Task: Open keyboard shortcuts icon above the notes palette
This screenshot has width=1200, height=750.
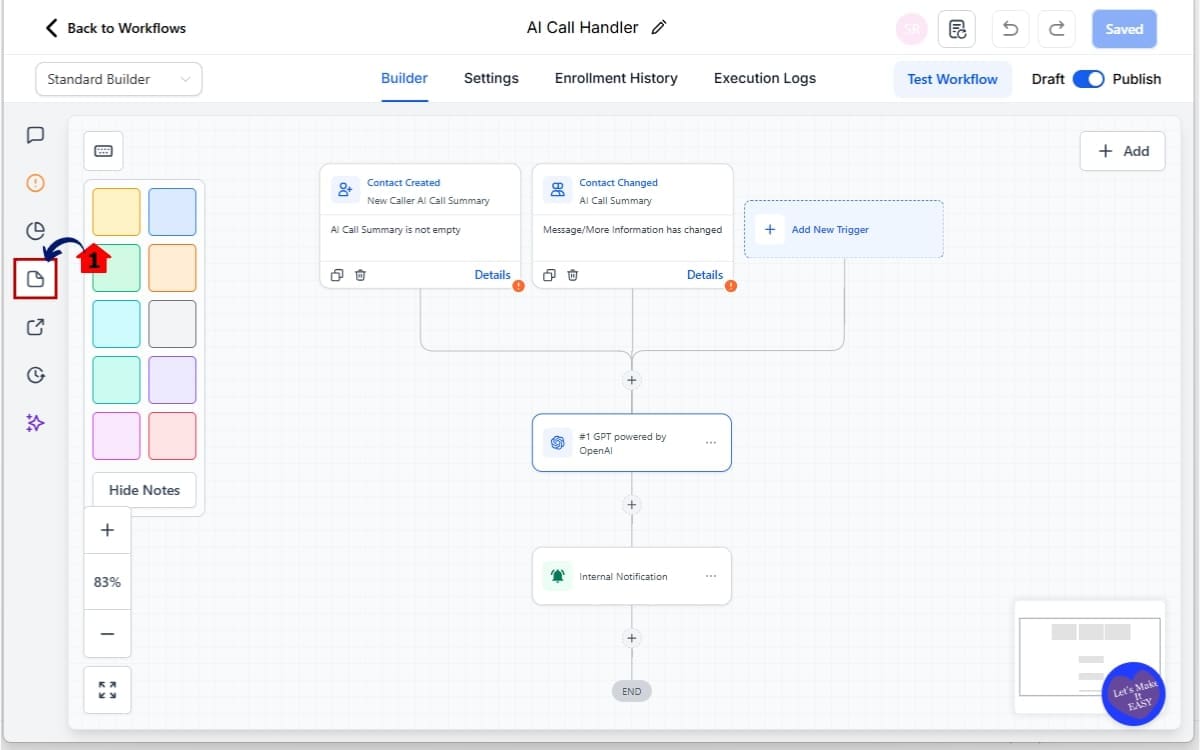Action: tap(103, 150)
